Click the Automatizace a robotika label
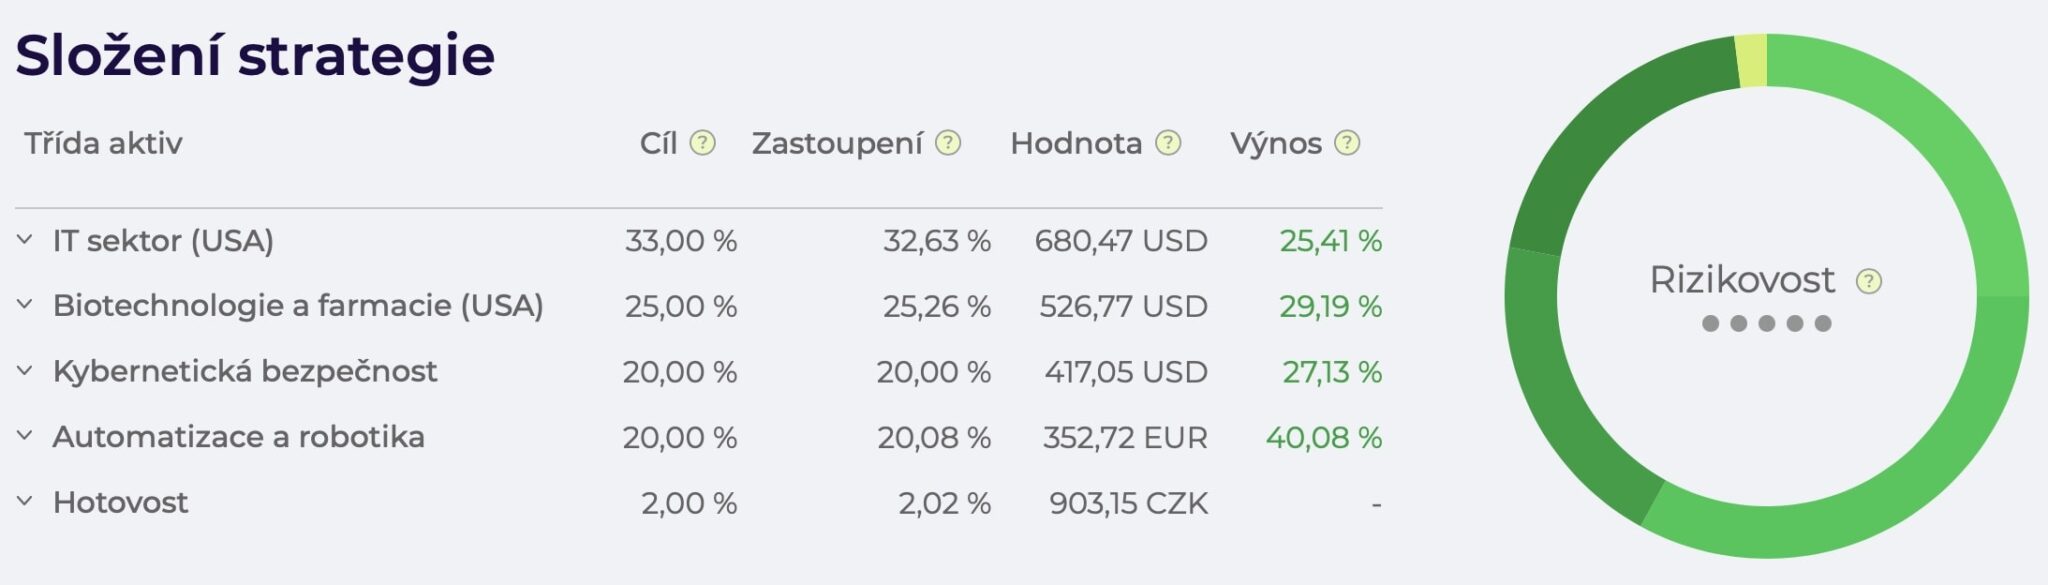The image size is (2048, 585). coord(239,437)
